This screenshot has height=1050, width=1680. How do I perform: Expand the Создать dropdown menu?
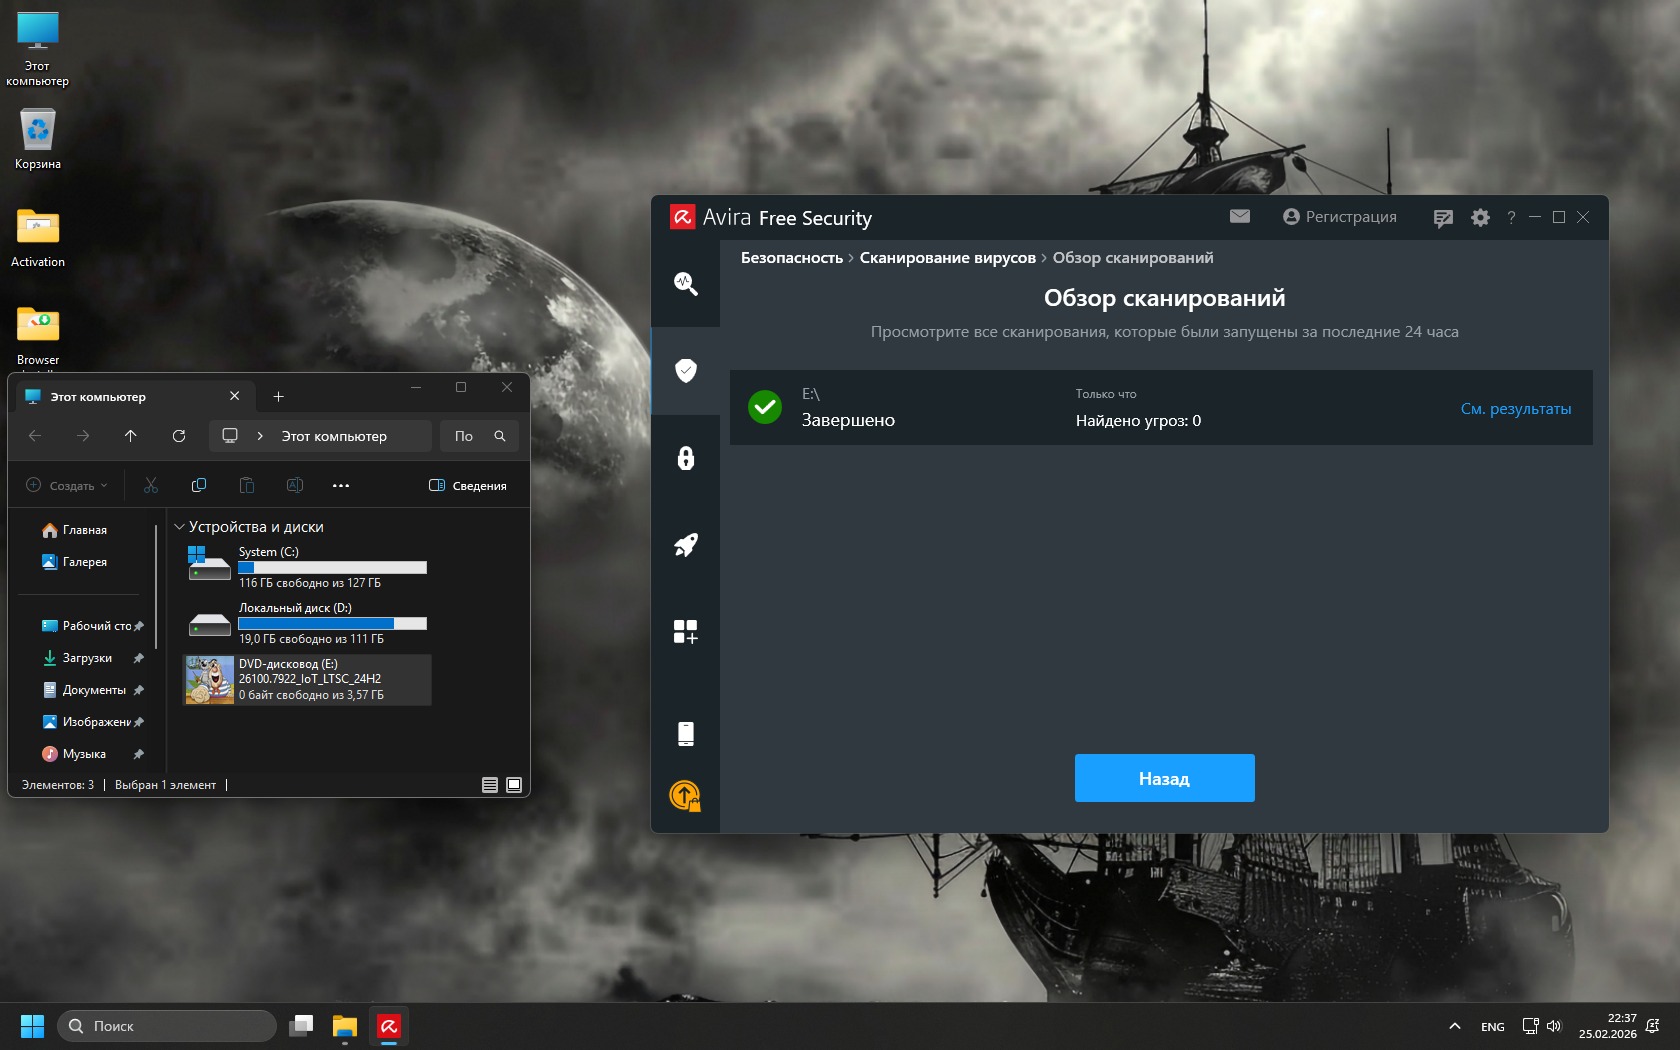click(x=66, y=486)
